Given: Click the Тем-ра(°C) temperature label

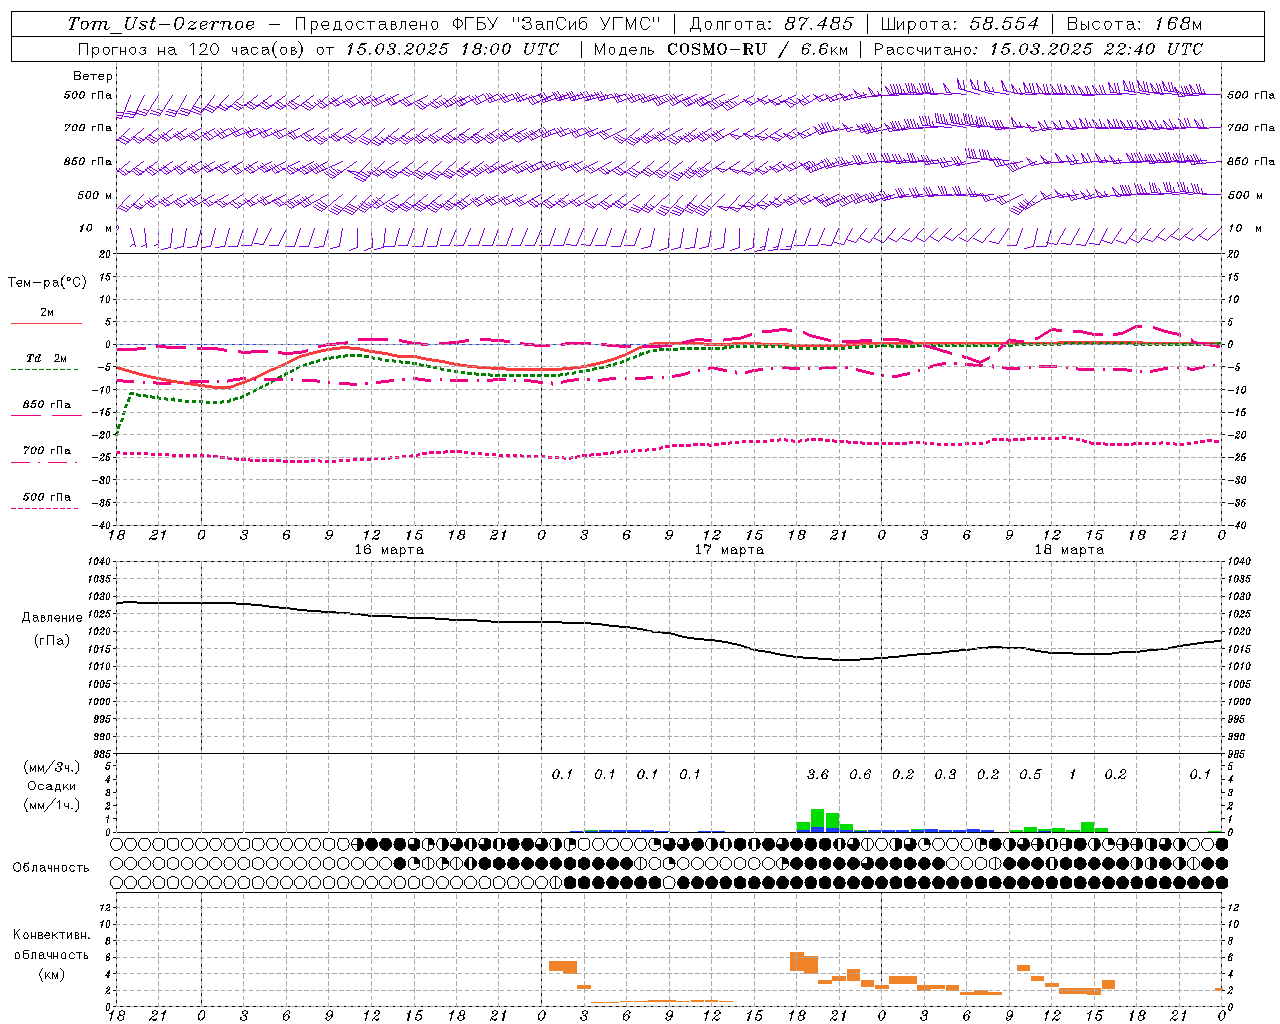Looking at the screenshot, I should pos(47,283).
